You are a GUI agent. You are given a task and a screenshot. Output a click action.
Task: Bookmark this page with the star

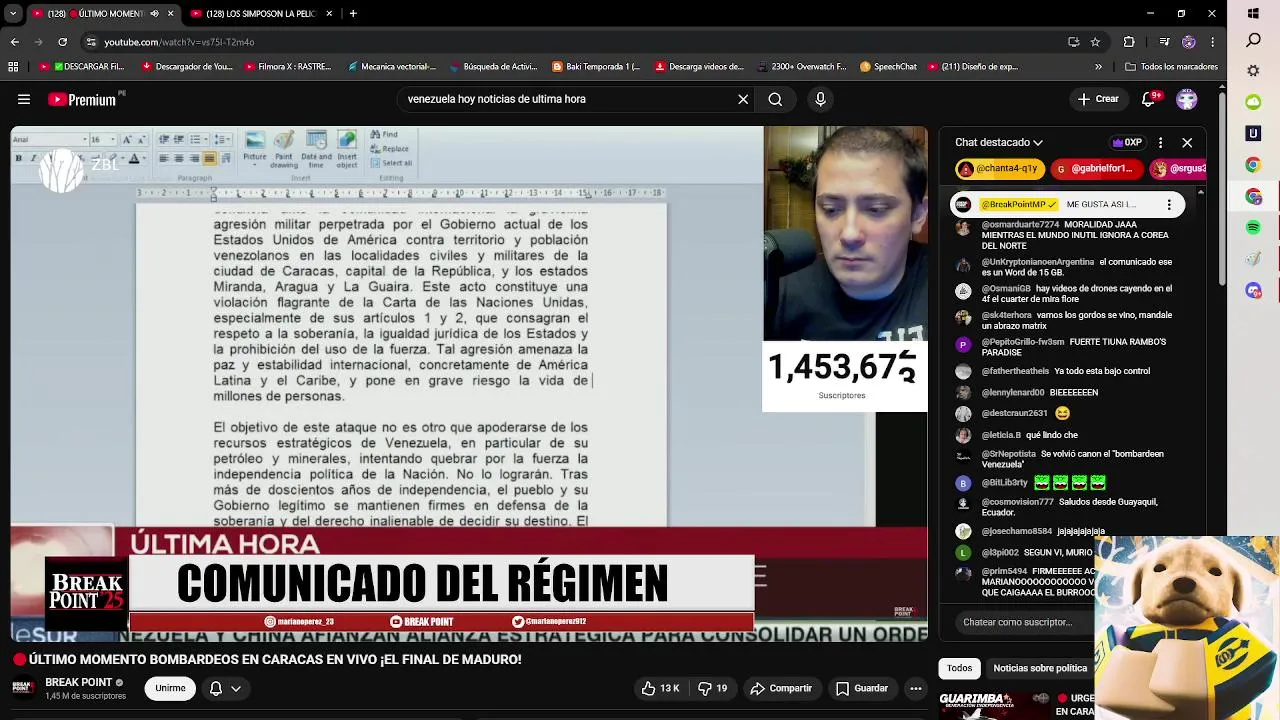point(1095,42)
